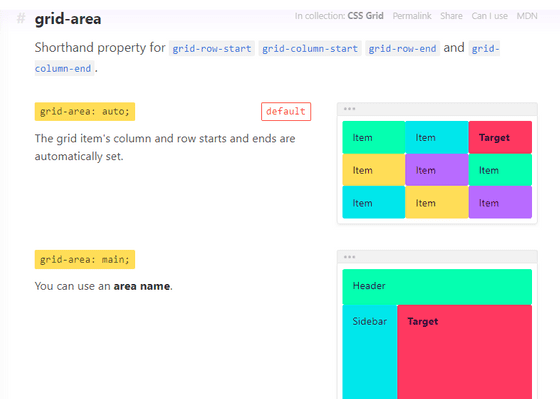Viewport: 560px width, 399px height.
Task: Copy the grid-area: main; code snippet
Action: [x=85, y=259]
